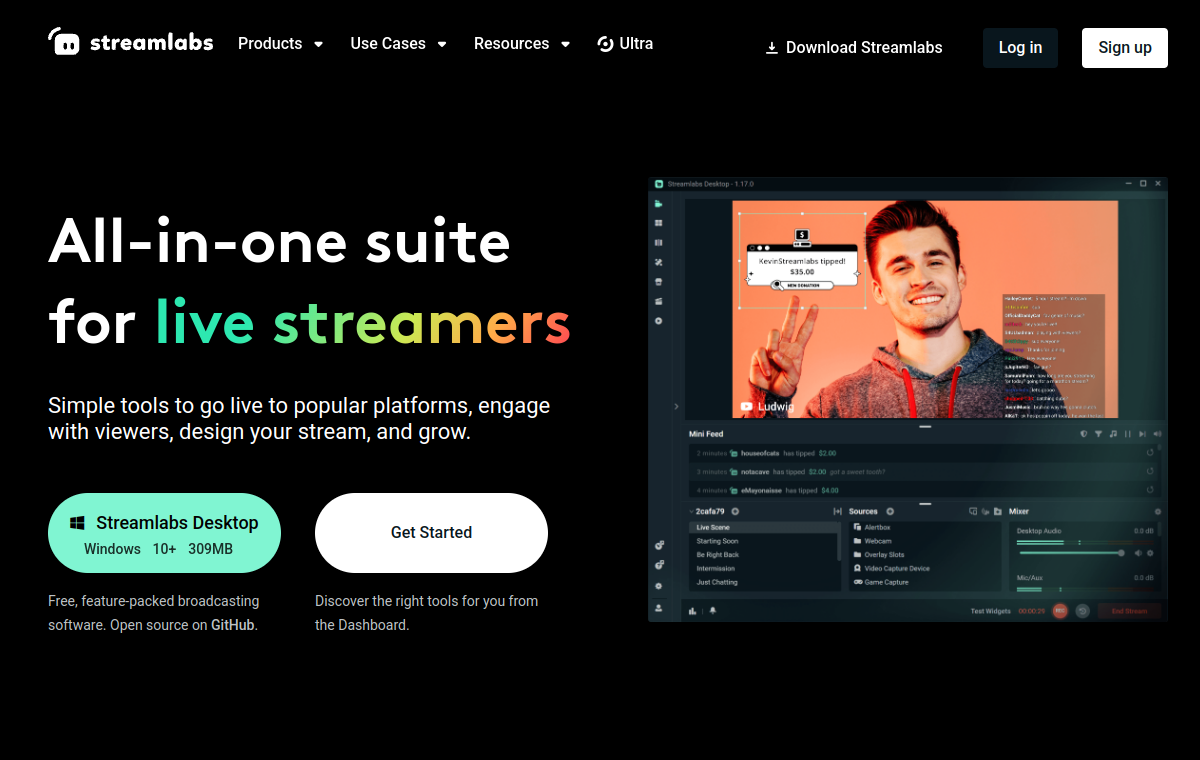Click the add folder icon in Sources

pyautogui.click(x=998, y=512)
